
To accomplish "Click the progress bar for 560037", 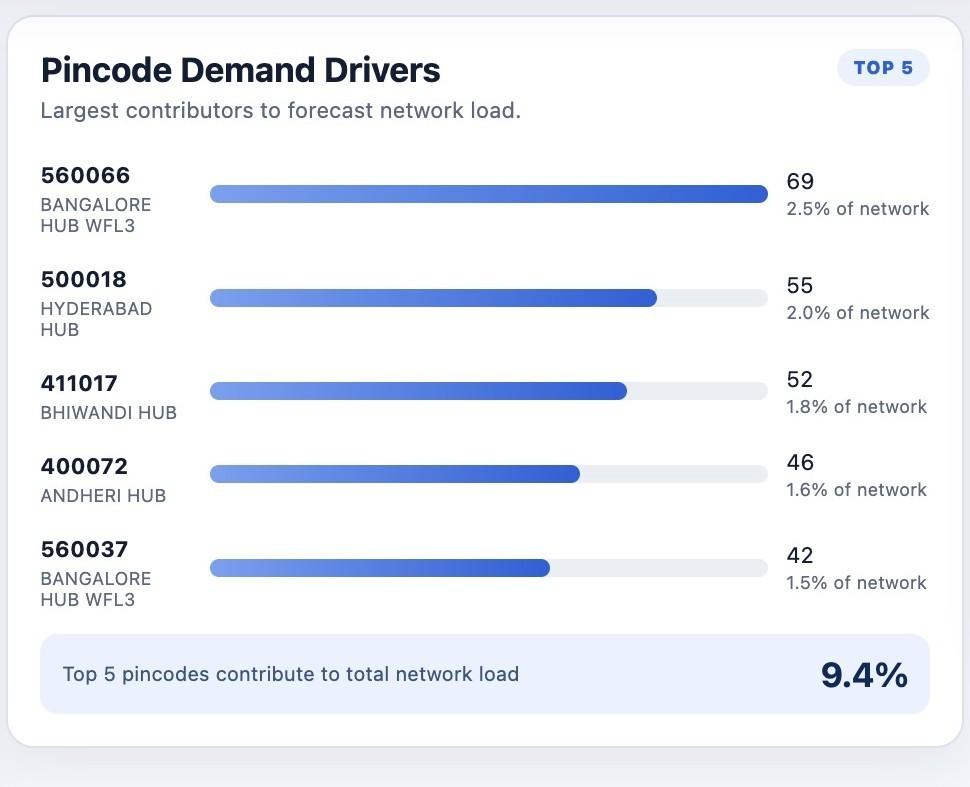I will coord(489,567).
